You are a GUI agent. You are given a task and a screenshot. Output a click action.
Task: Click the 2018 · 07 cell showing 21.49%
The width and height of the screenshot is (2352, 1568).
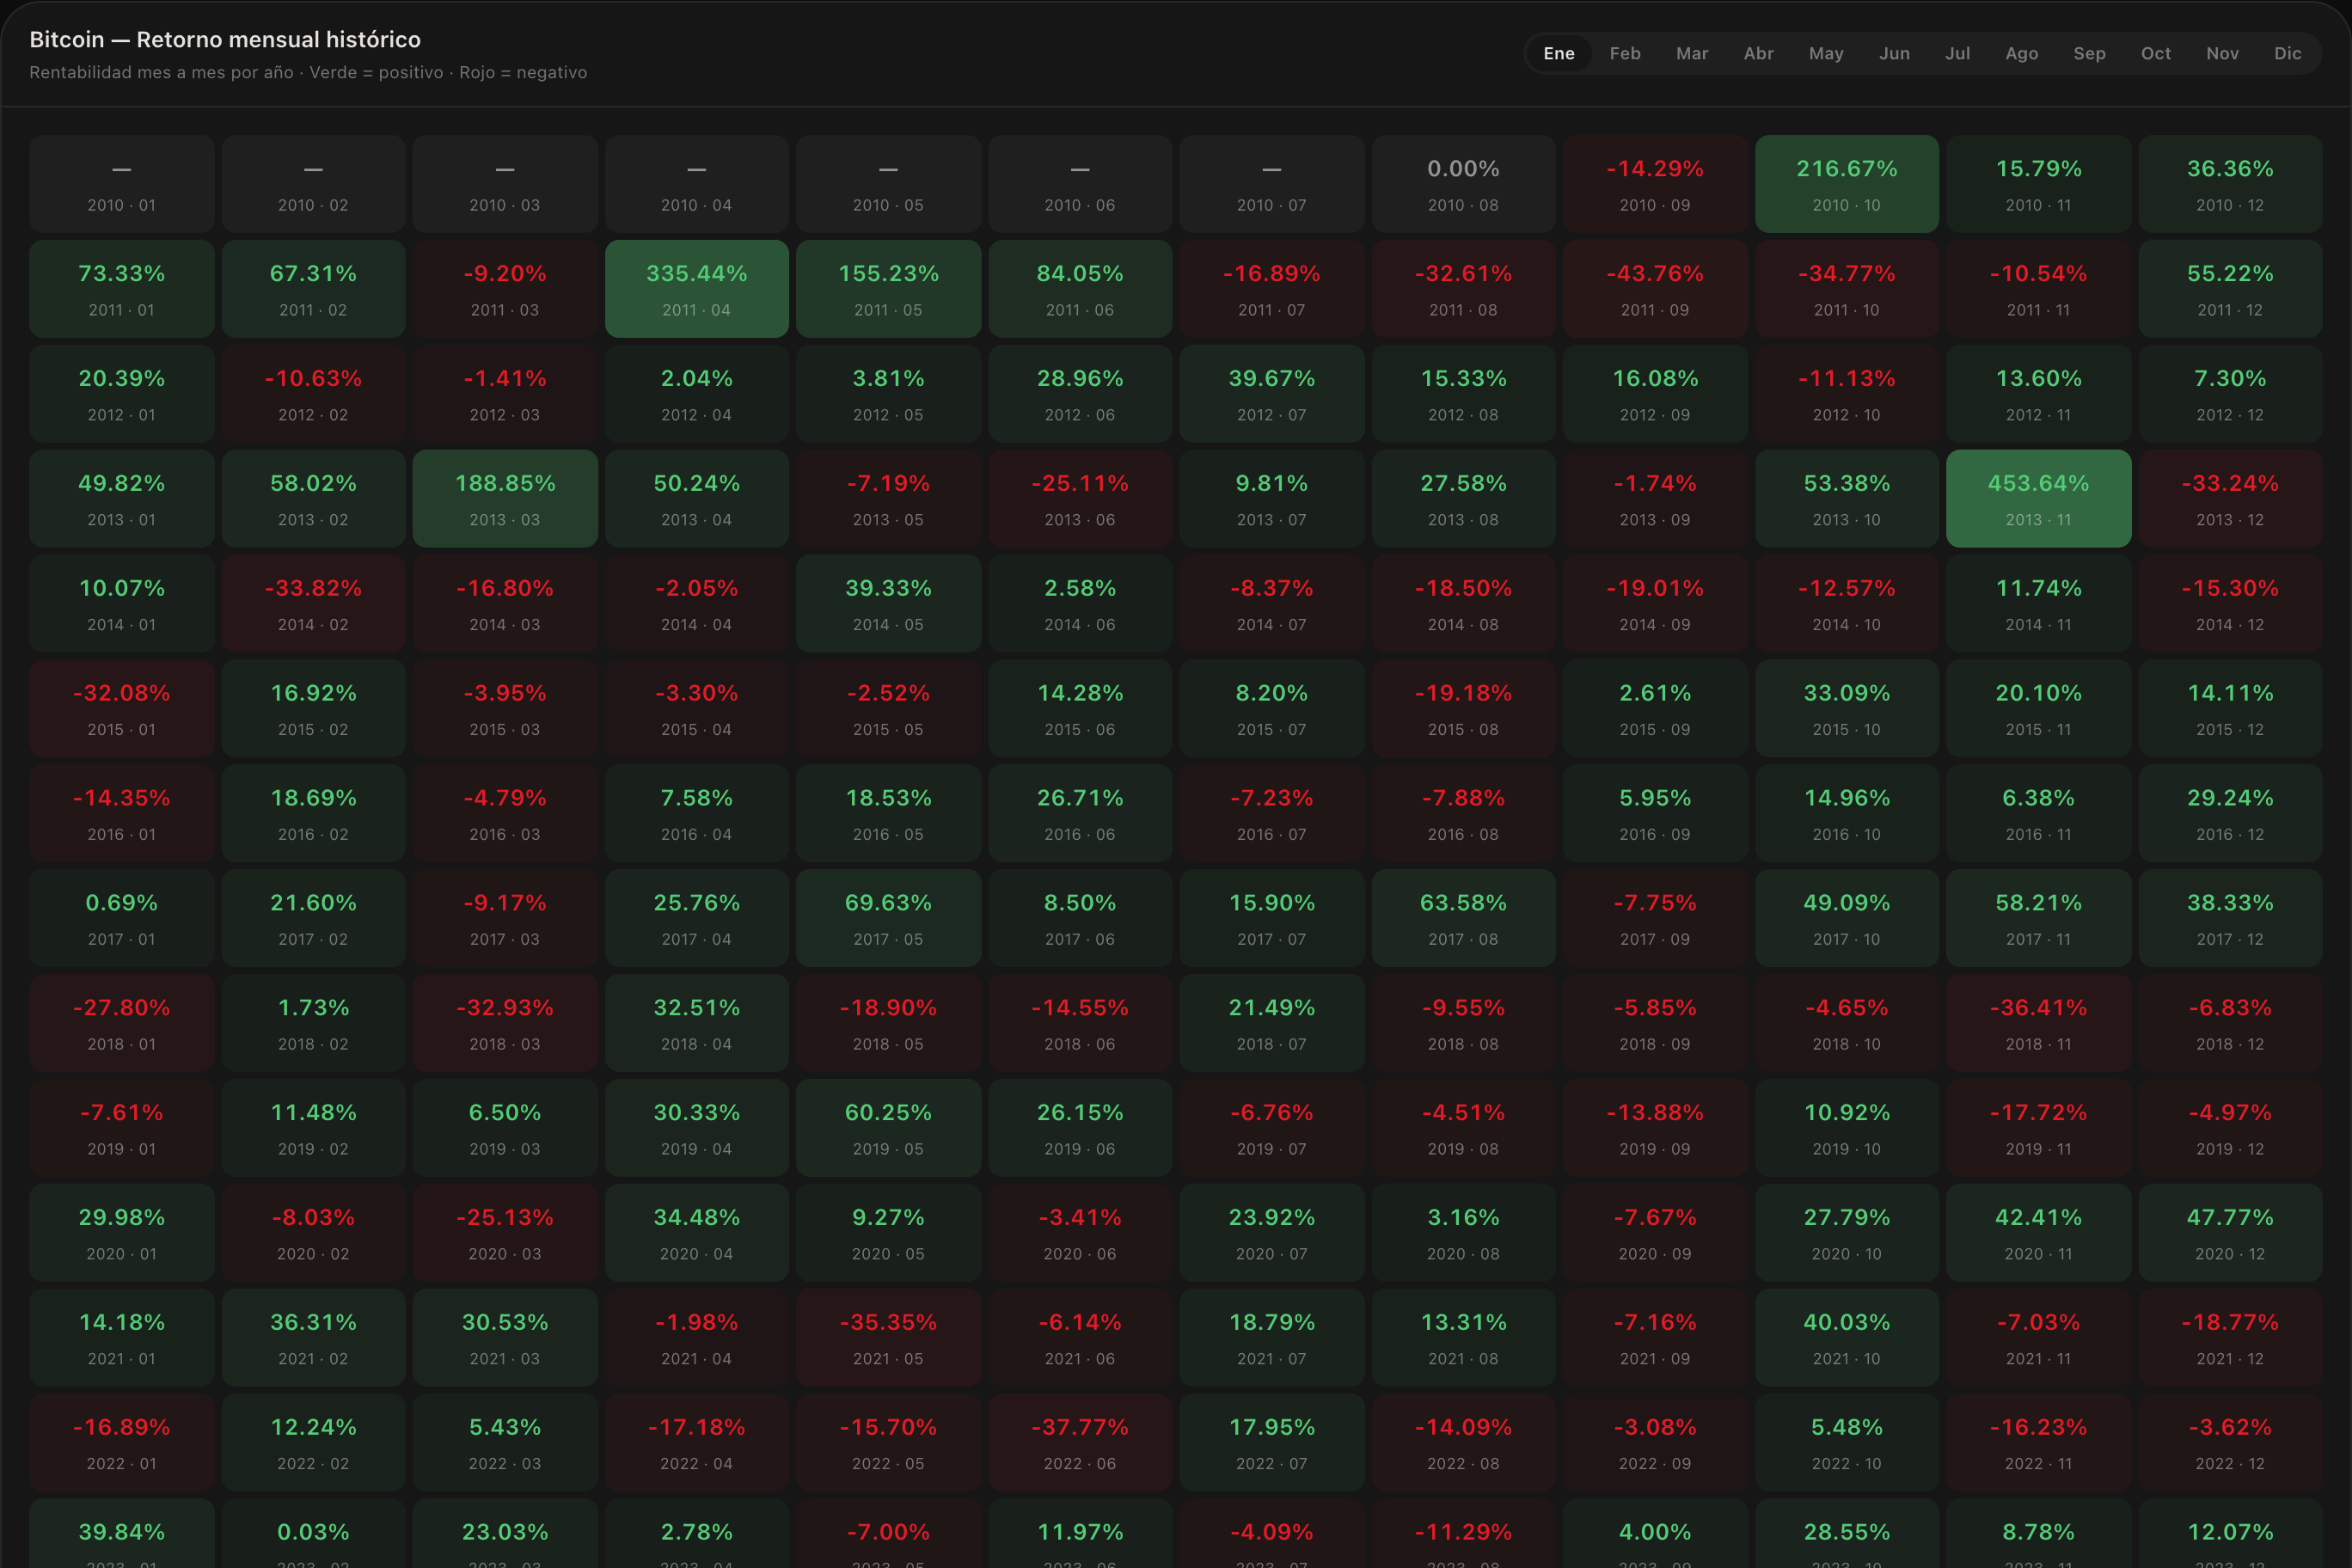coord(1272,1023)
